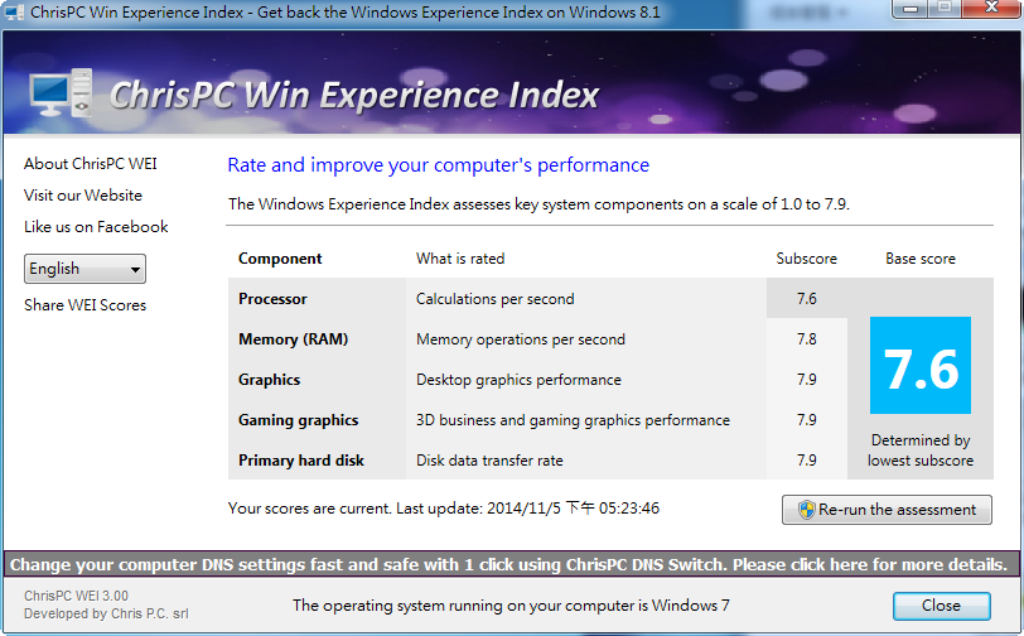1024x636 pixels.
Task: Click 'Desktop graphics performance' description
Action: [519, 379]
